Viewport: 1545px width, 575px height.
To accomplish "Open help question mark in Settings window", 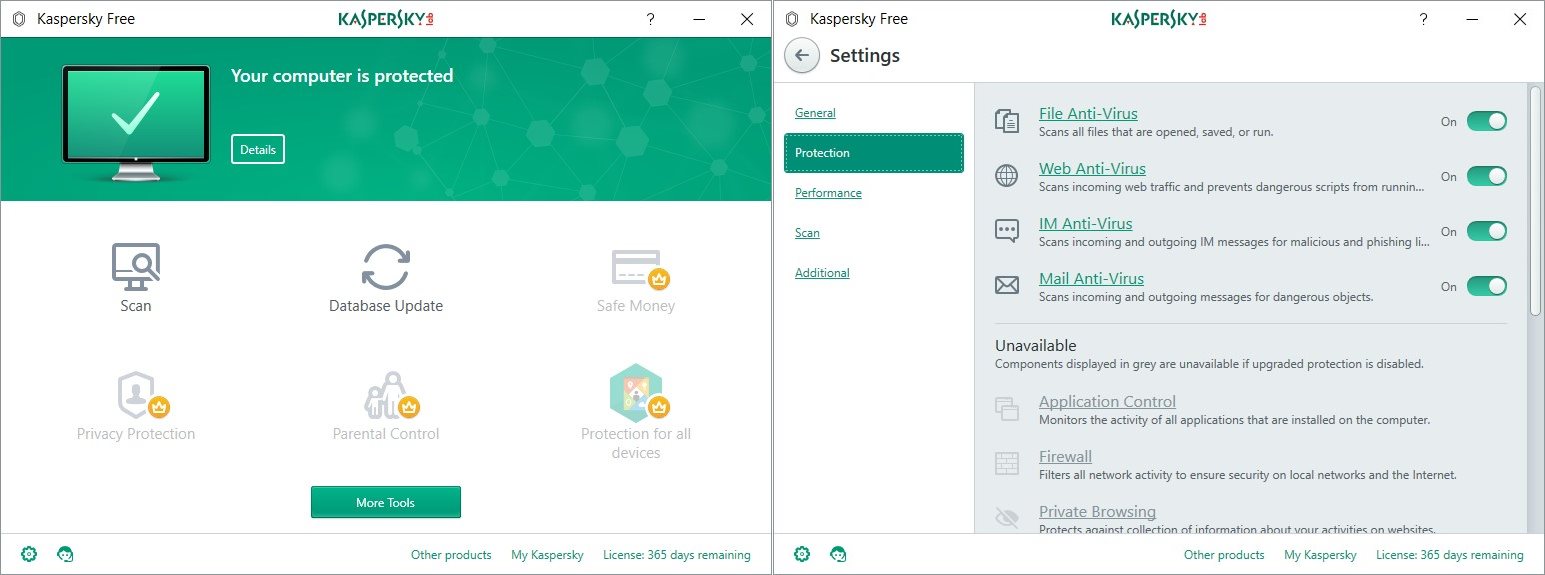I will pyautogui.click(x=1423, y=19).
